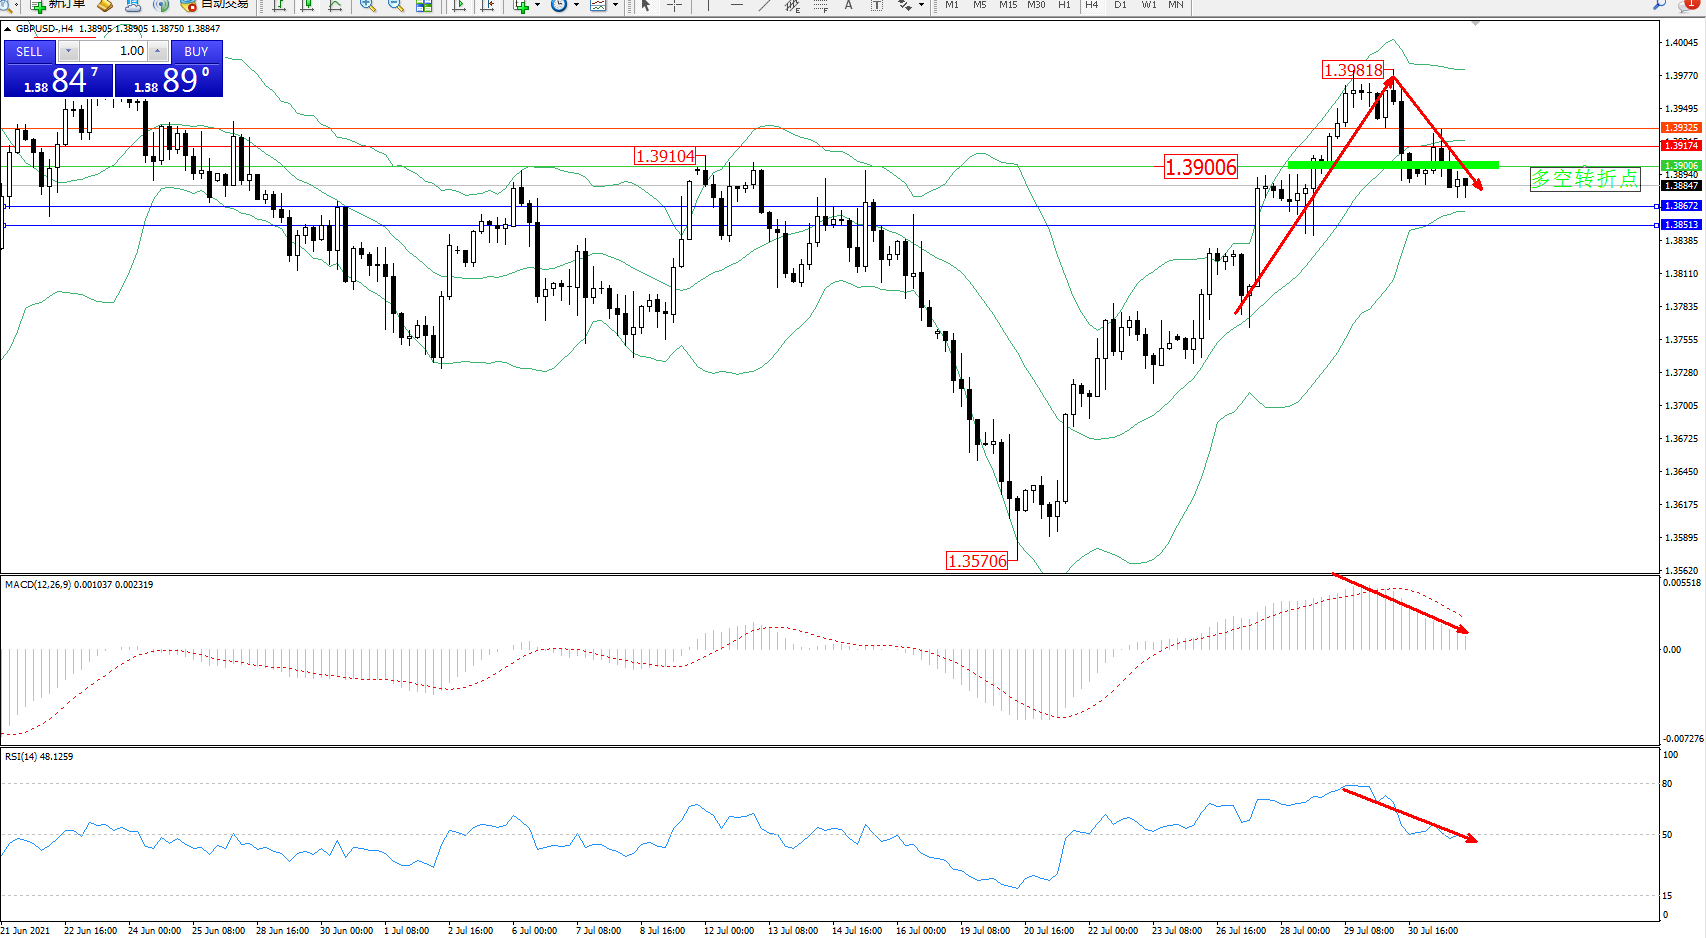The height and width of the screenshot is (938, 1706).
Task: Toggle the AutoTrading button
Action: point(214,5)
